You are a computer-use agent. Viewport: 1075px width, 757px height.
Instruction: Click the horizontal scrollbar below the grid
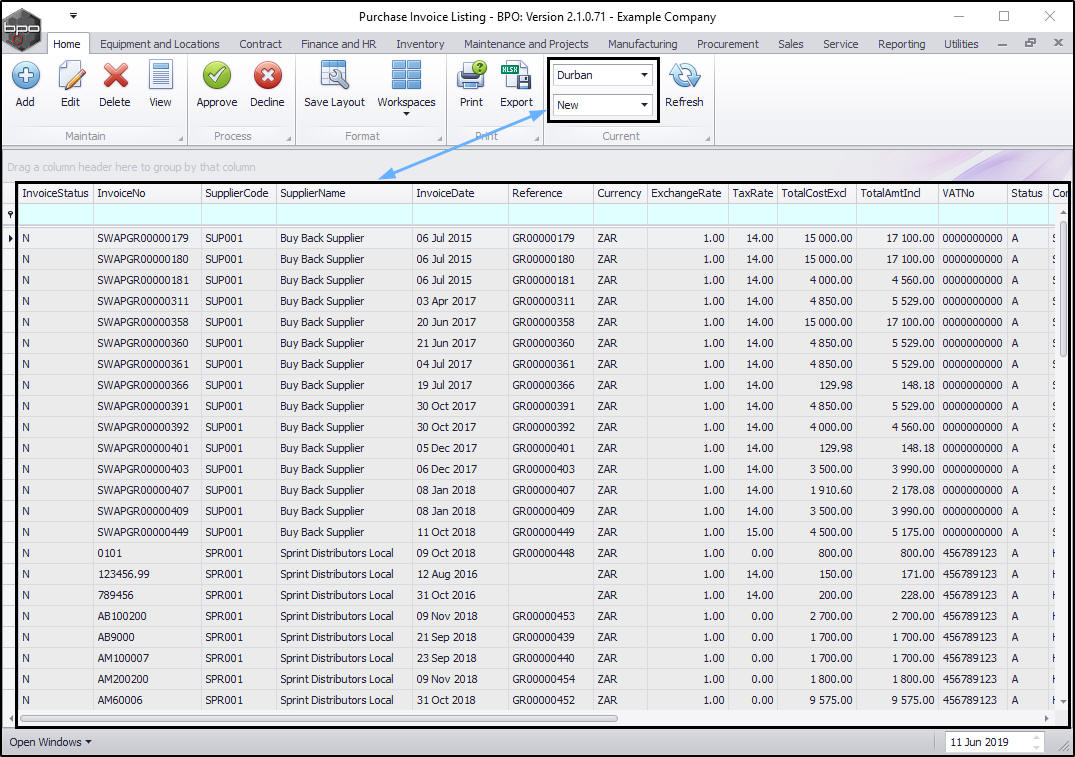[x=320, y=718]
